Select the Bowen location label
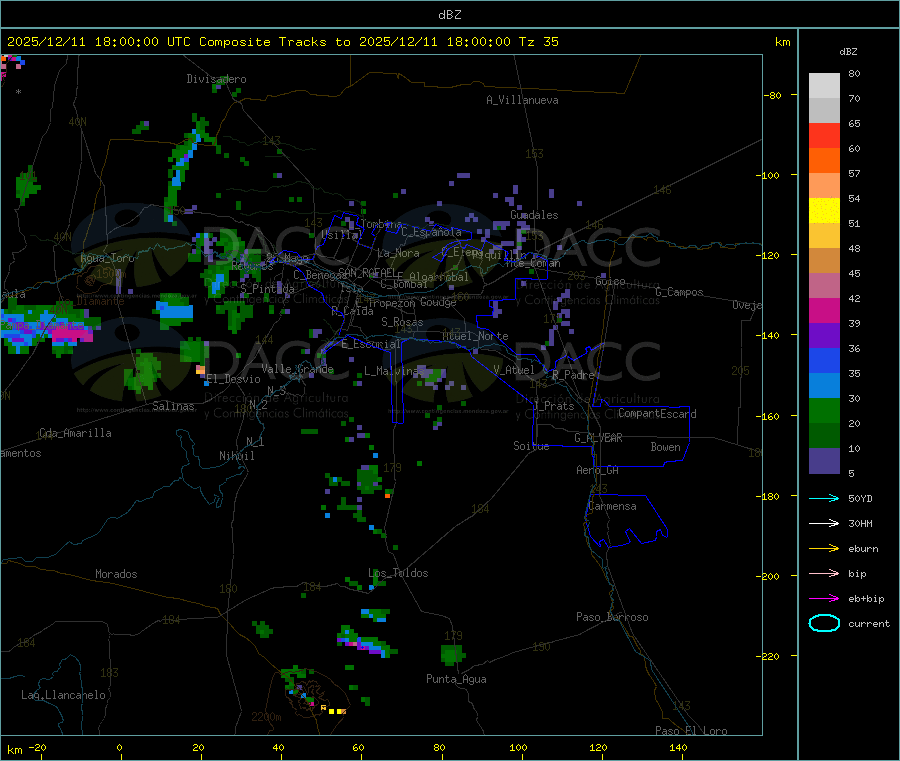900x761 pixels. (x=665, y=447)
